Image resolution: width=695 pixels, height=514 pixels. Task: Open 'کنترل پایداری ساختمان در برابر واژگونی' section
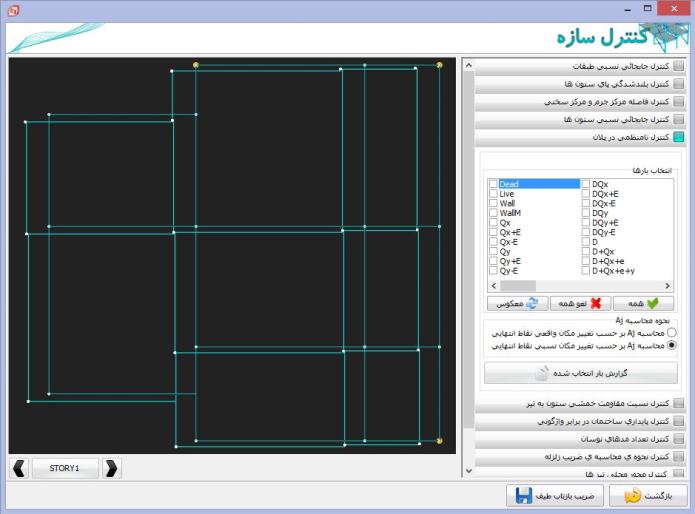click(x=580, y=422)
